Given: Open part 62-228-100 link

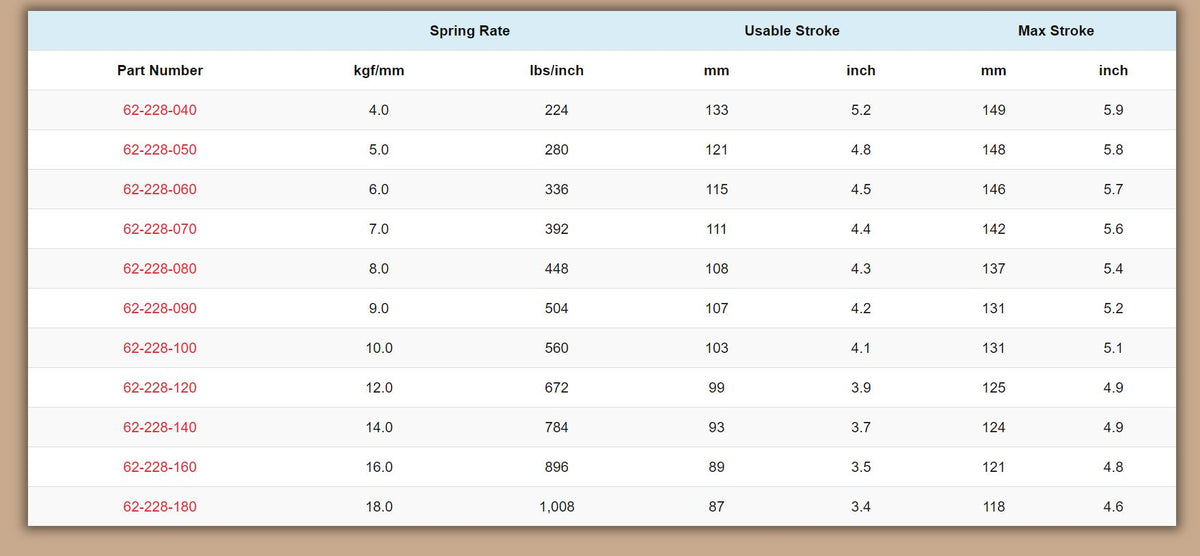Looking at the screenshot, I should tap(160, 348).
